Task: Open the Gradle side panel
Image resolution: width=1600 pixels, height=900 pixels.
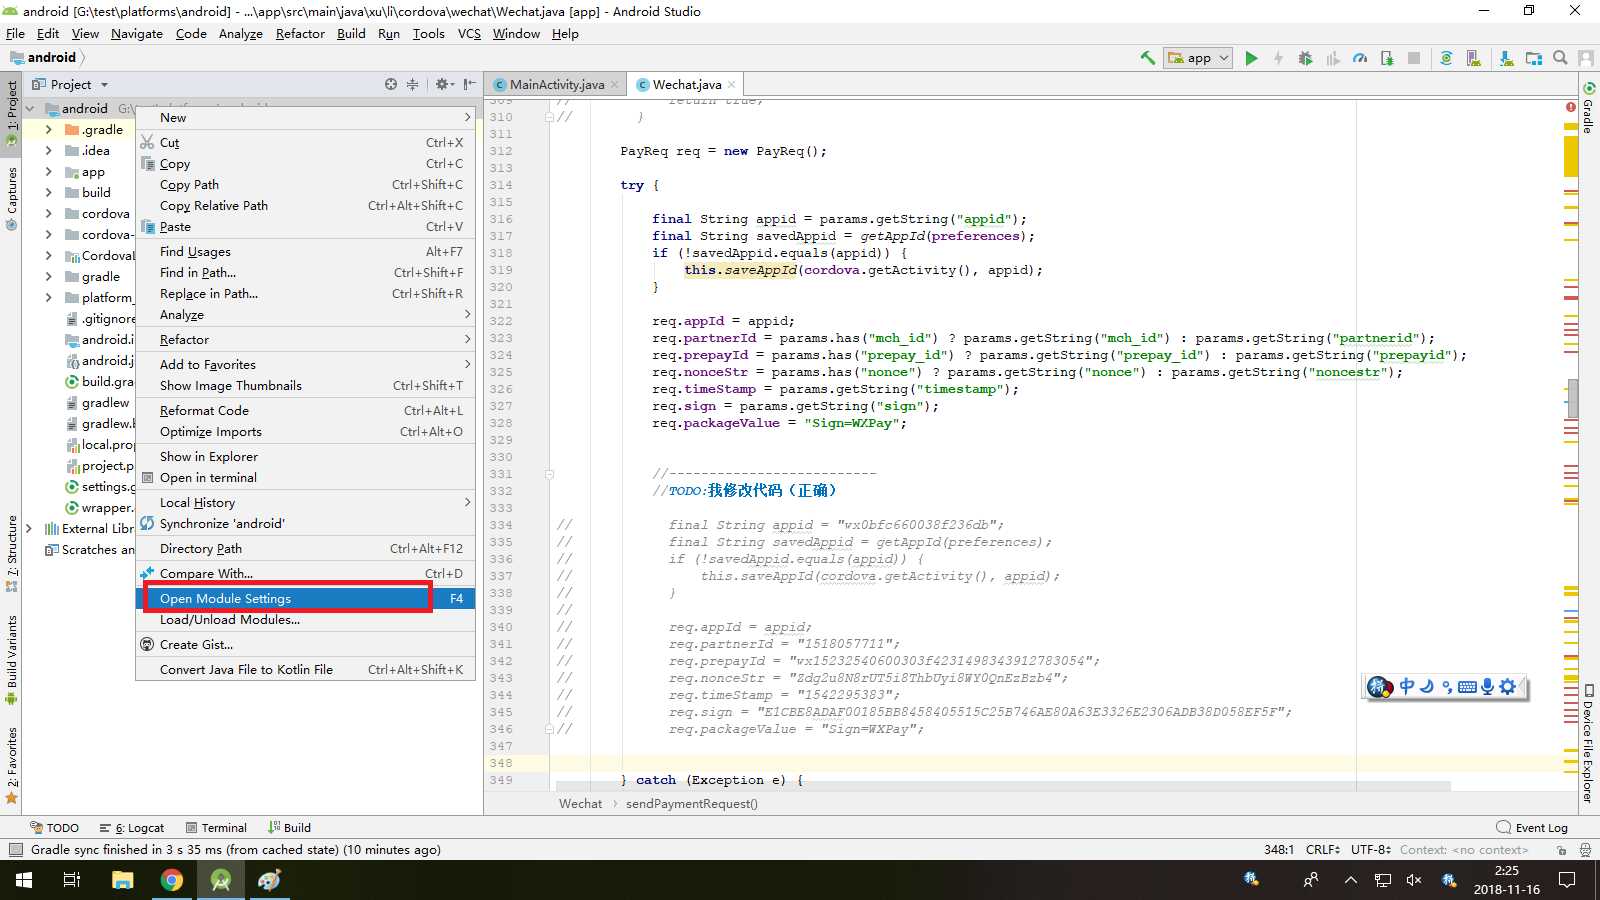Action: pos(1588,106)
